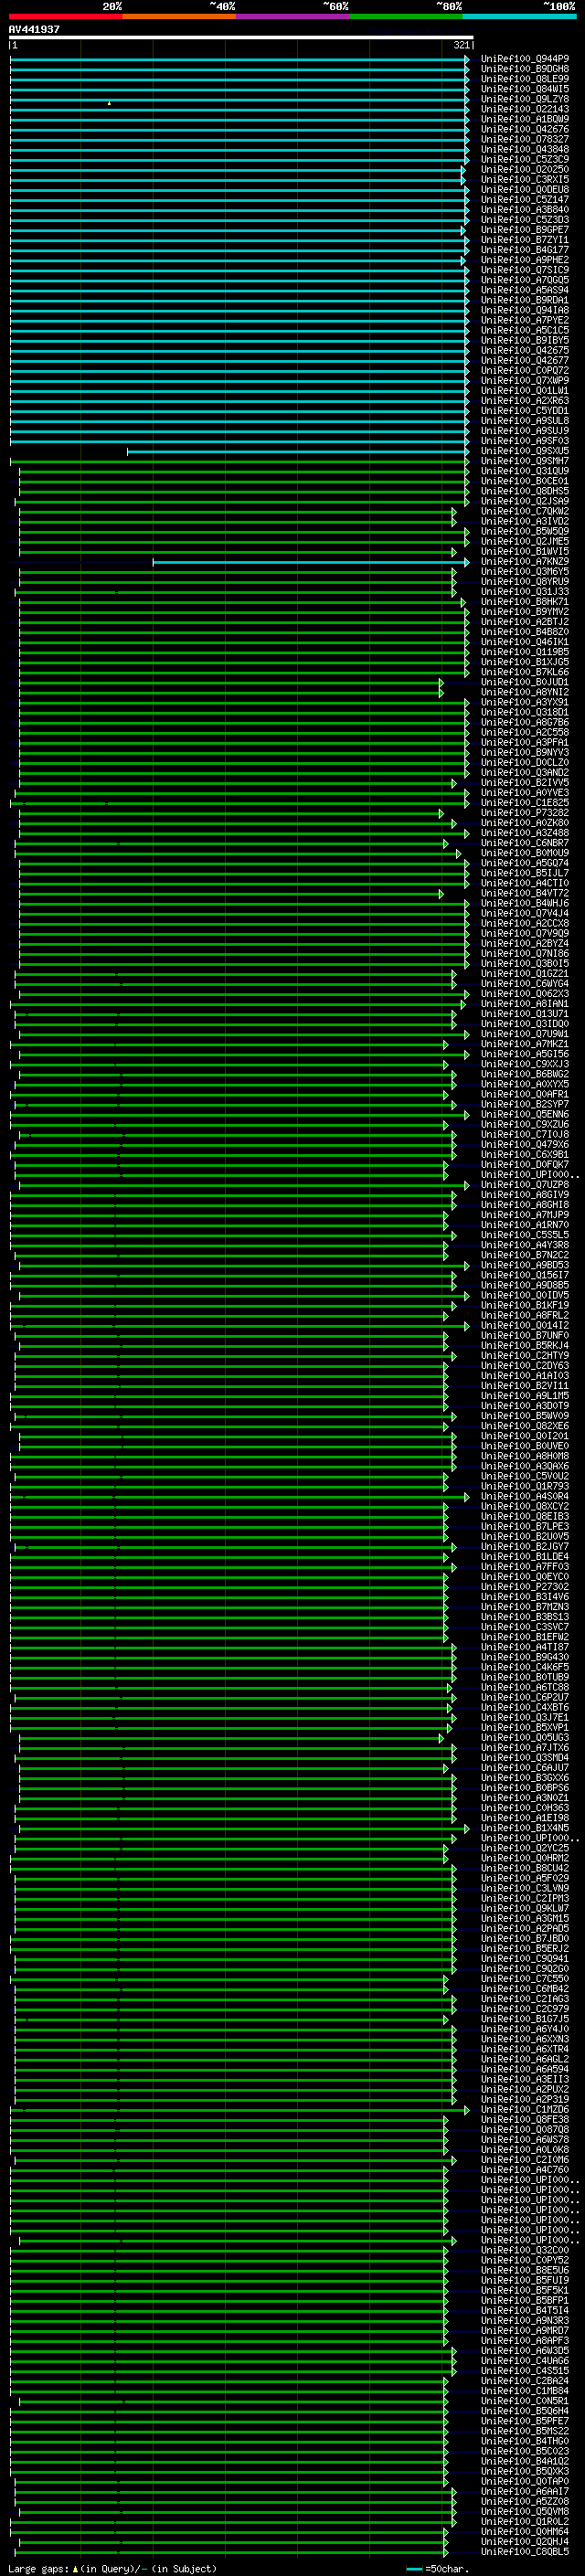Click the query name AV441937

coord(34,30)
